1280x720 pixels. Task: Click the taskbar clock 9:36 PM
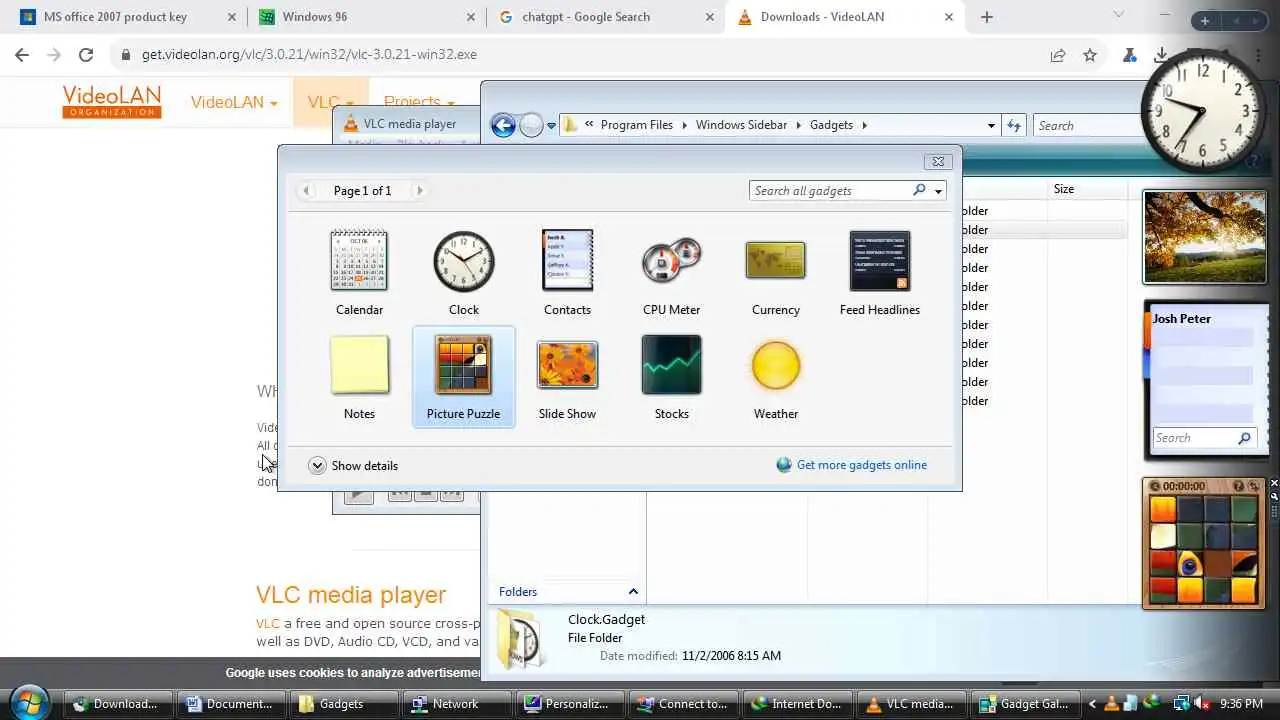tap(1241, 704)
